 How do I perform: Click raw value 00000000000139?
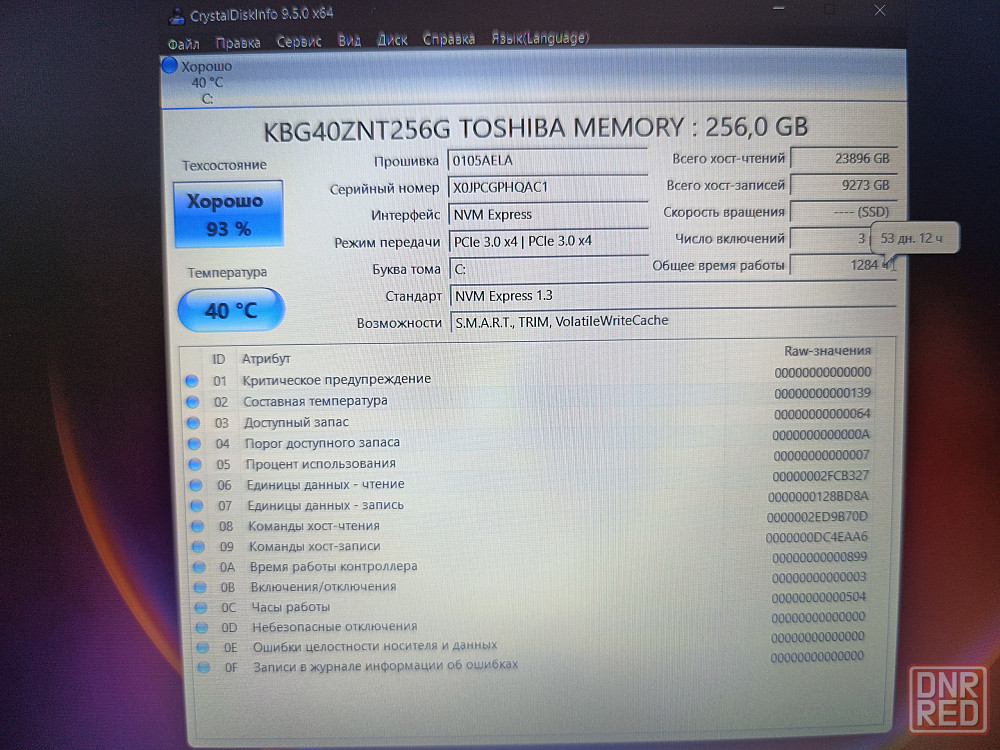[823, 393]
